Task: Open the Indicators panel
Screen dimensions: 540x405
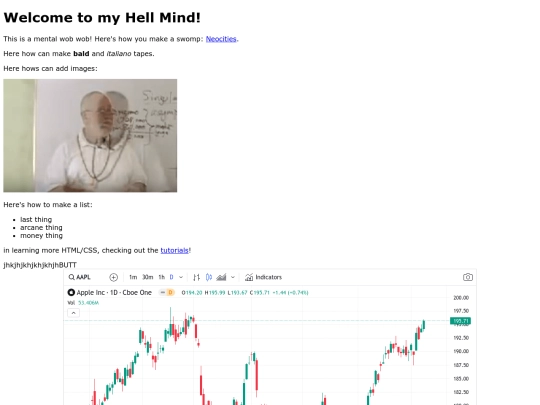Action: pyautogui.click(x=263, y=277)
